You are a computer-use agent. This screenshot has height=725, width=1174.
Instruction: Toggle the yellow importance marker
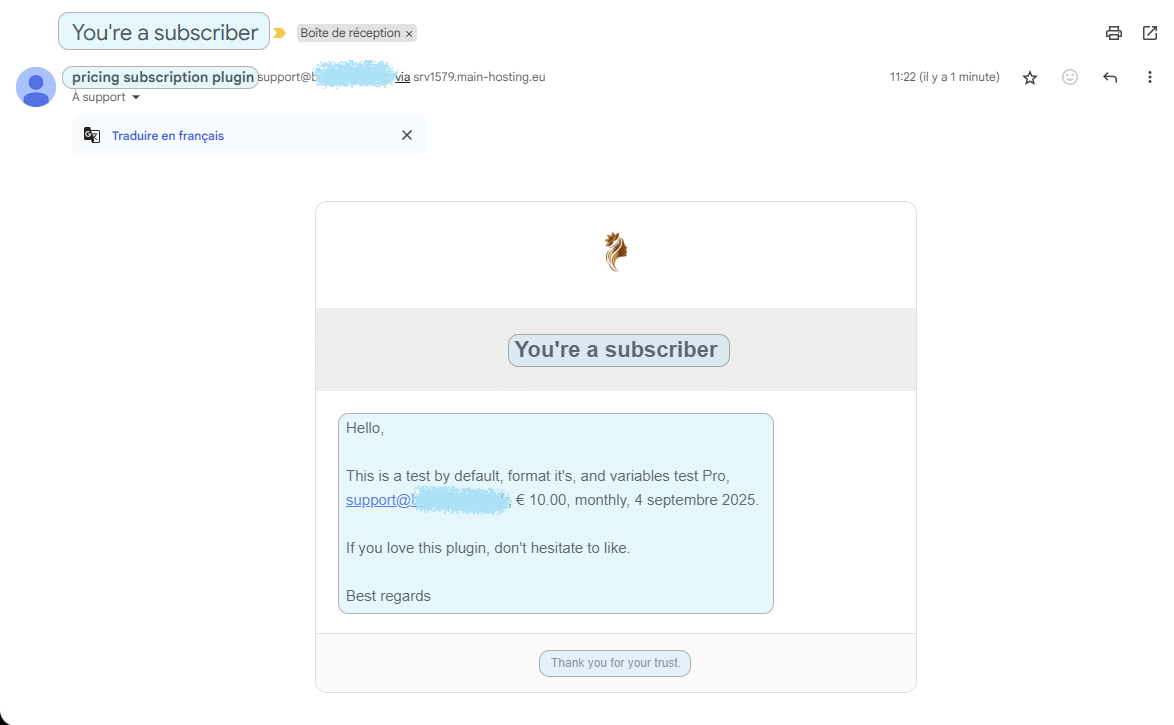280,33
